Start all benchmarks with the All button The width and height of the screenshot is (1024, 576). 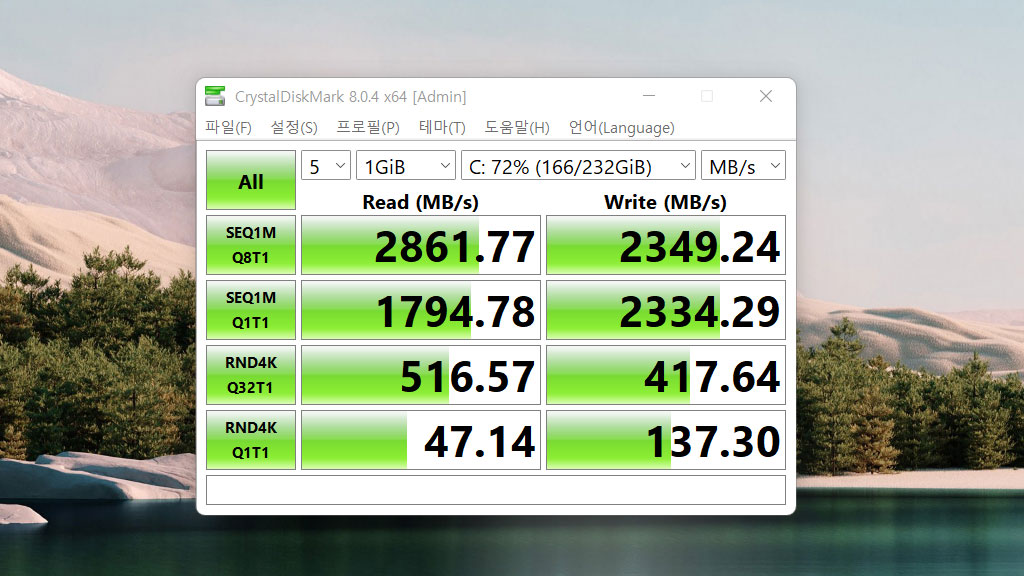(x=251, y=180)
